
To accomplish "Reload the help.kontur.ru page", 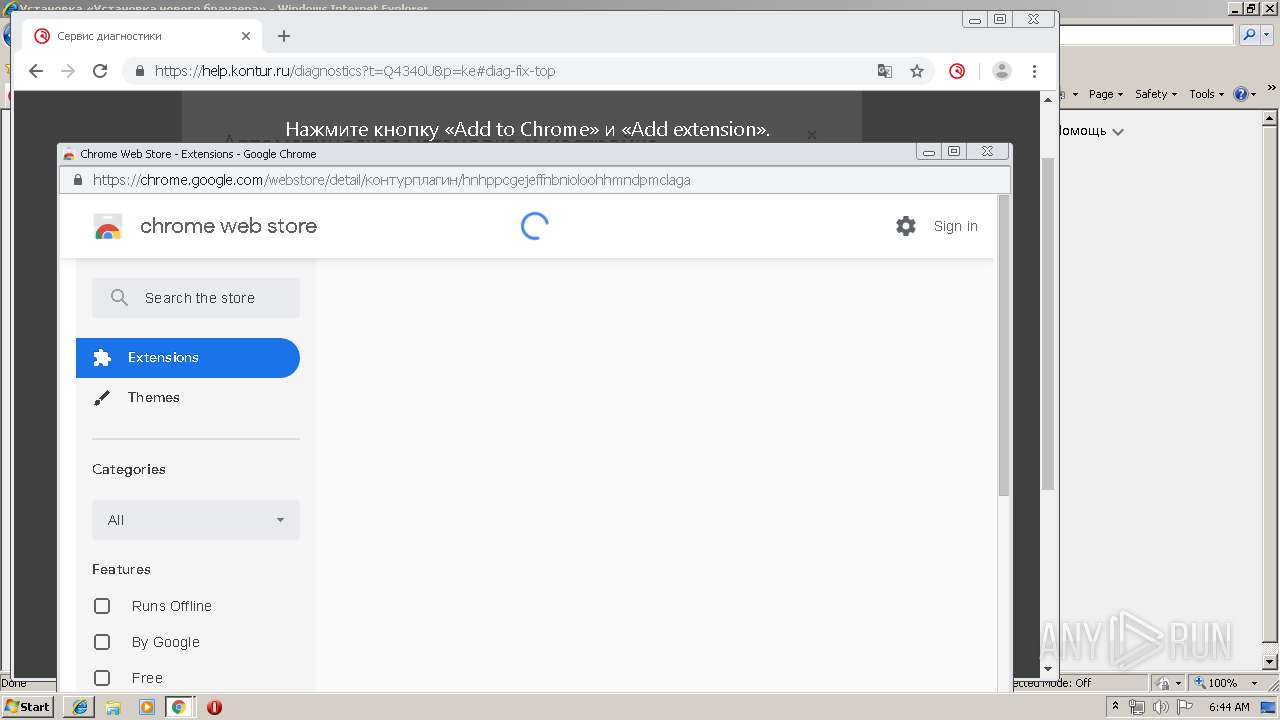I will click(x=100, y=71).
